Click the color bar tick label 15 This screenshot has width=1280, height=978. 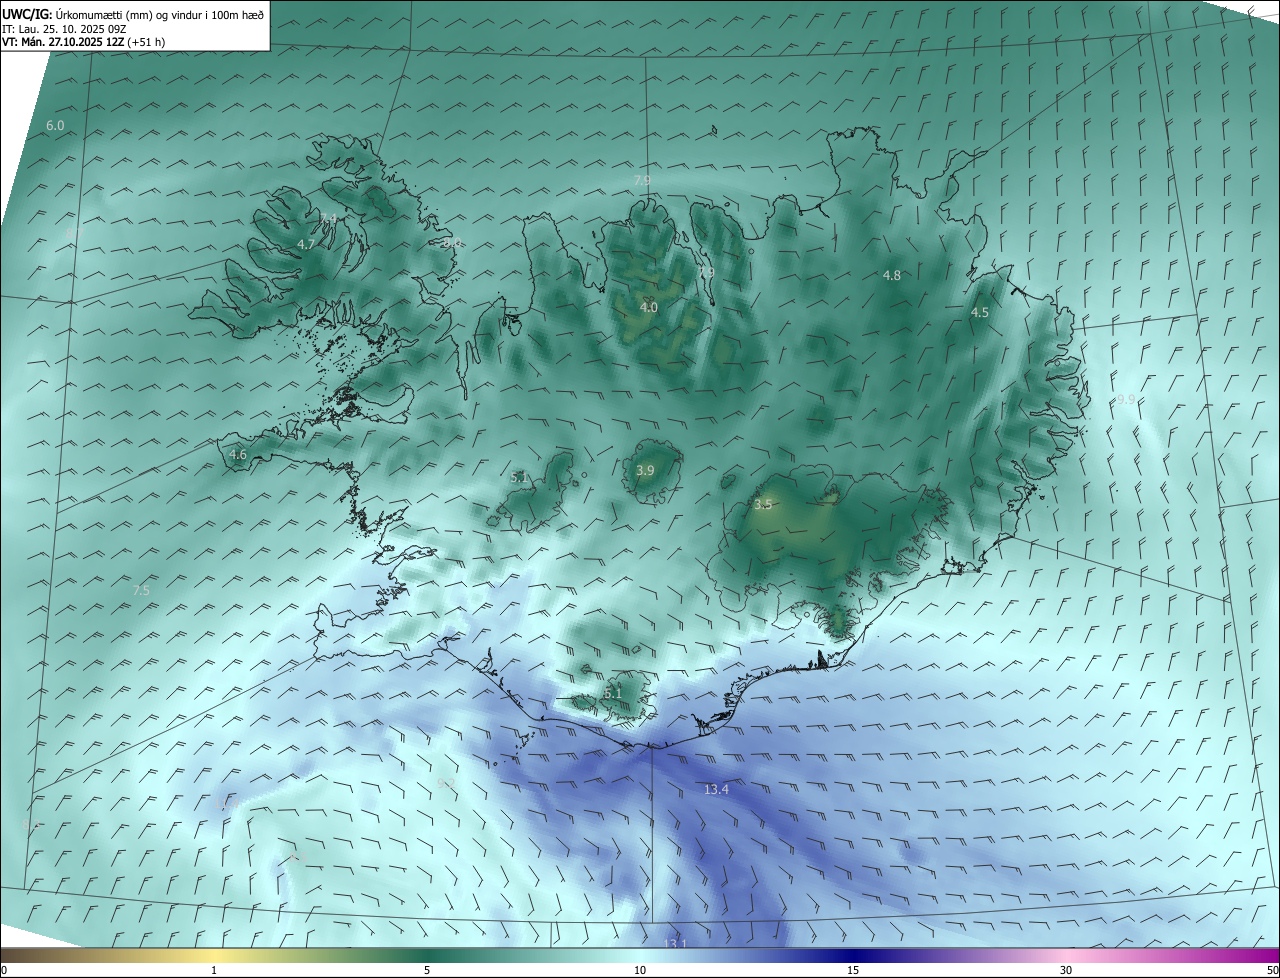(853, 970)
